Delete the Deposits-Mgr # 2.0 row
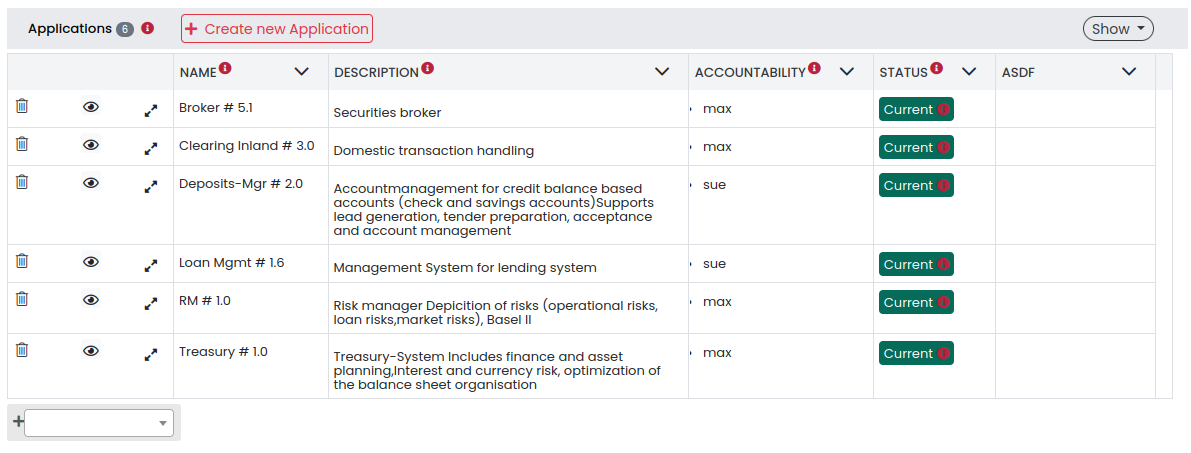 tap(22, 182)
